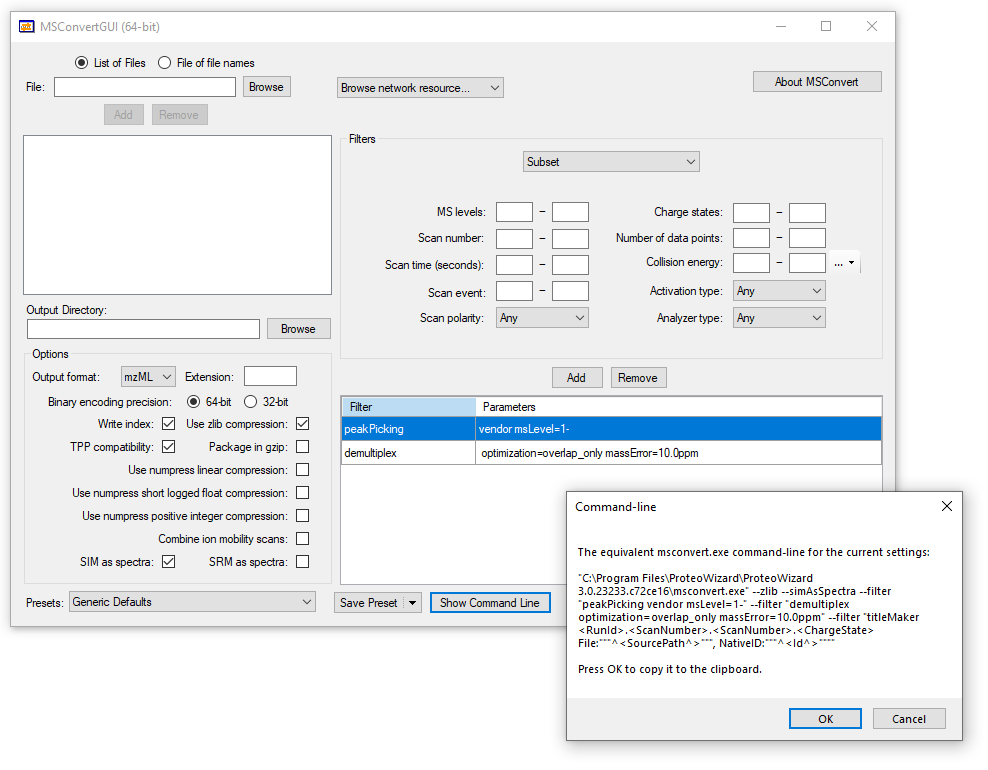The height and width of the screenshot is (770, 988).
Task: Click the About MSConvert button
Action: pyautogui.click(x=817, y=82)
